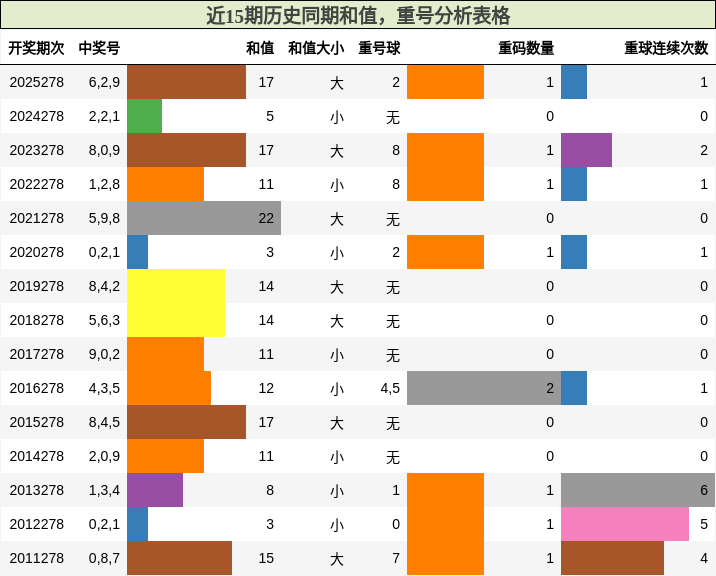This screenshot has width=716, height=576.
Task: Click the blue streak bar in row 2016278
Action: 574,388
